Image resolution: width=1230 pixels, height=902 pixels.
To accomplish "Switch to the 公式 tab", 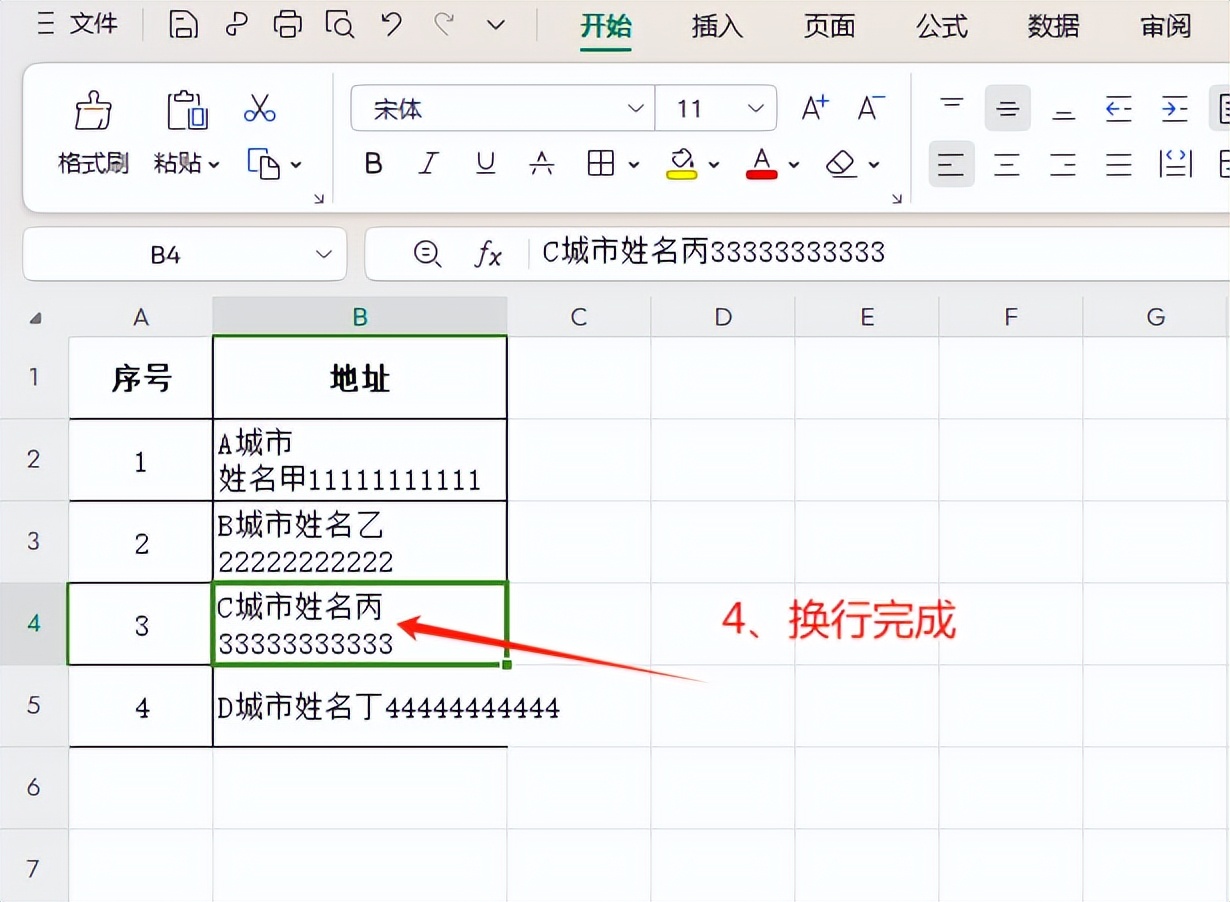I will point(942,26).
